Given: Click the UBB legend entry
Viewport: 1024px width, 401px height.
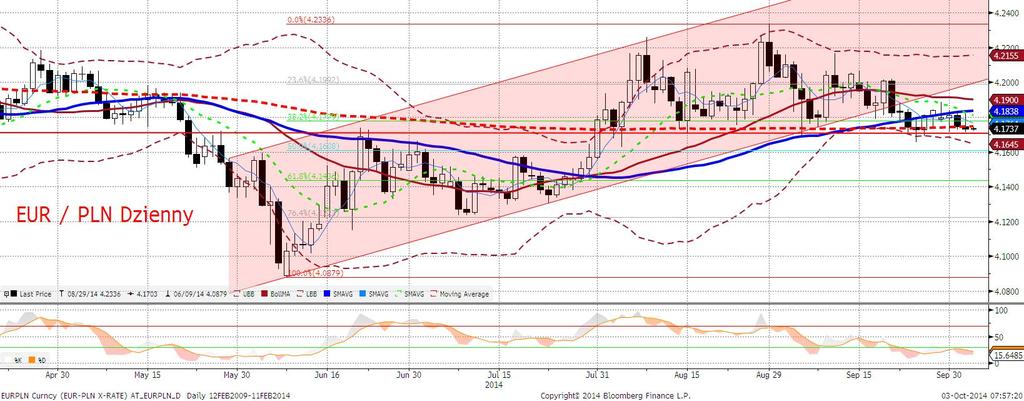Looking at the screenshot, I should coord(244,294).
